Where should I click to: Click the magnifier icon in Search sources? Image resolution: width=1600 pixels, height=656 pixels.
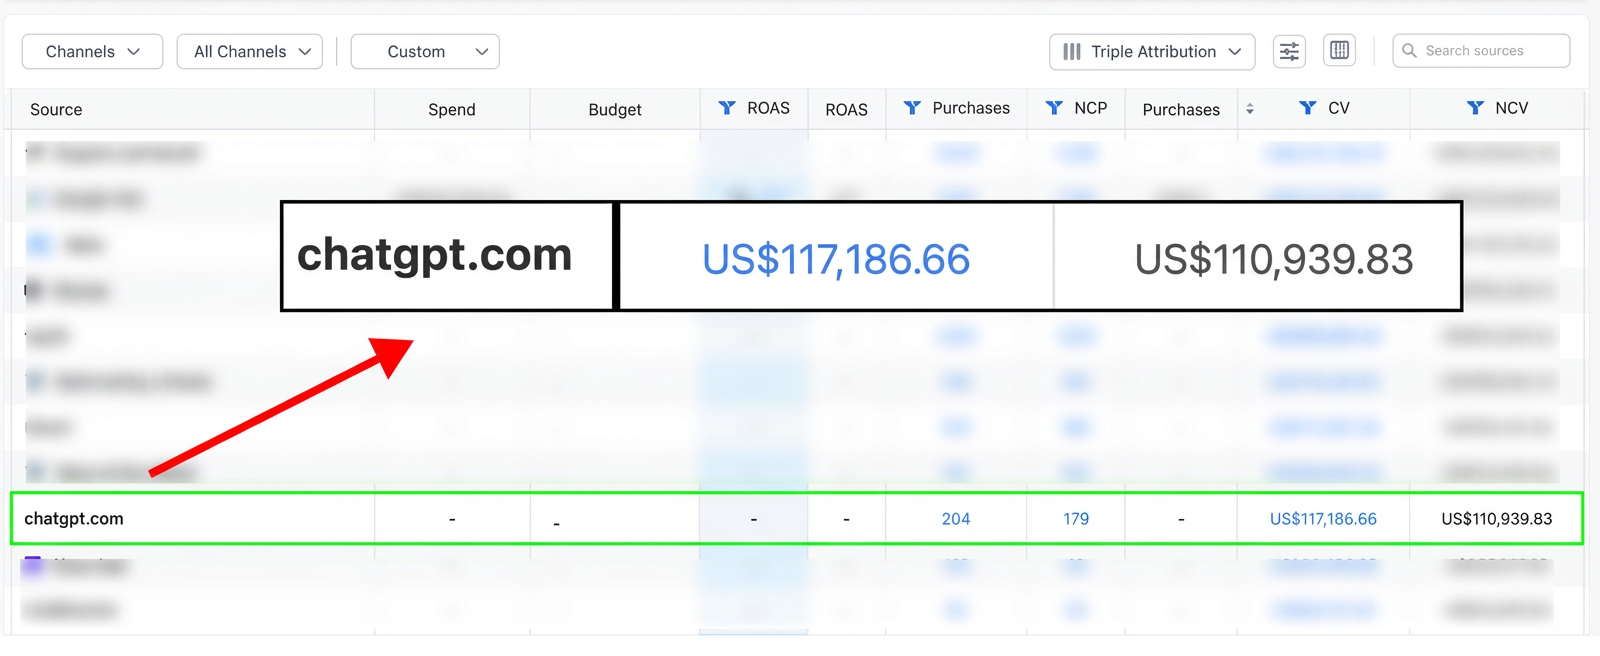tap(1409, 51)
